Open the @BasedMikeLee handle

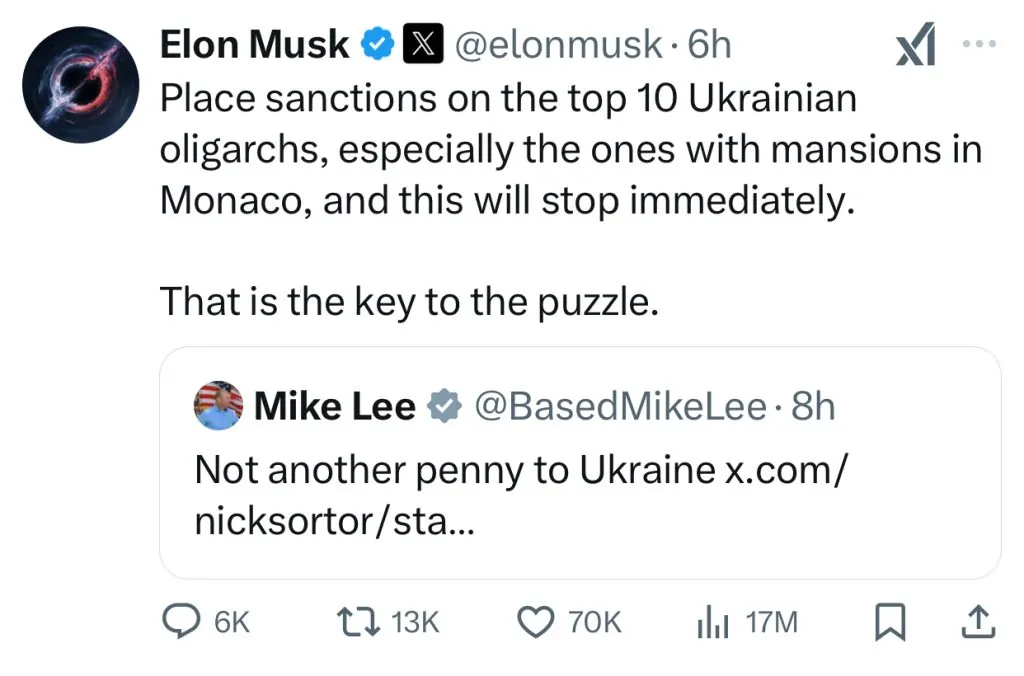tap(619, 406)
